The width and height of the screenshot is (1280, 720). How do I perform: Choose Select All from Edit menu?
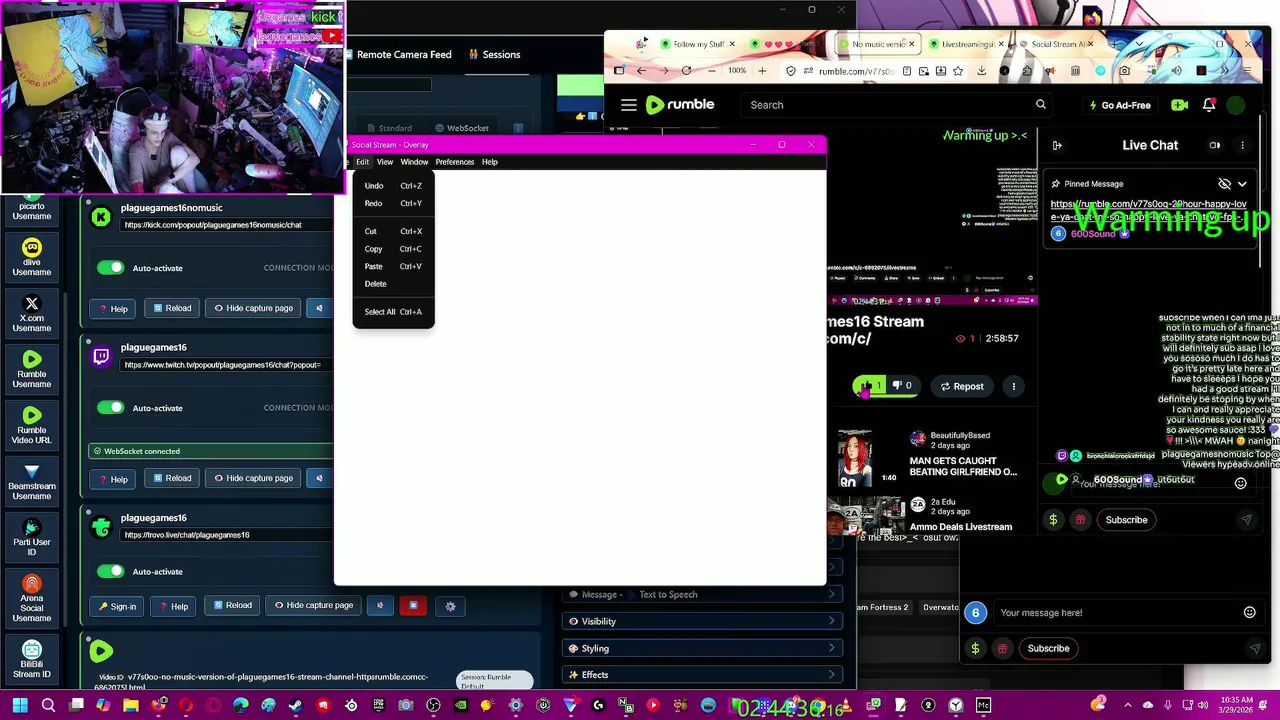click(x=393, y=312)
